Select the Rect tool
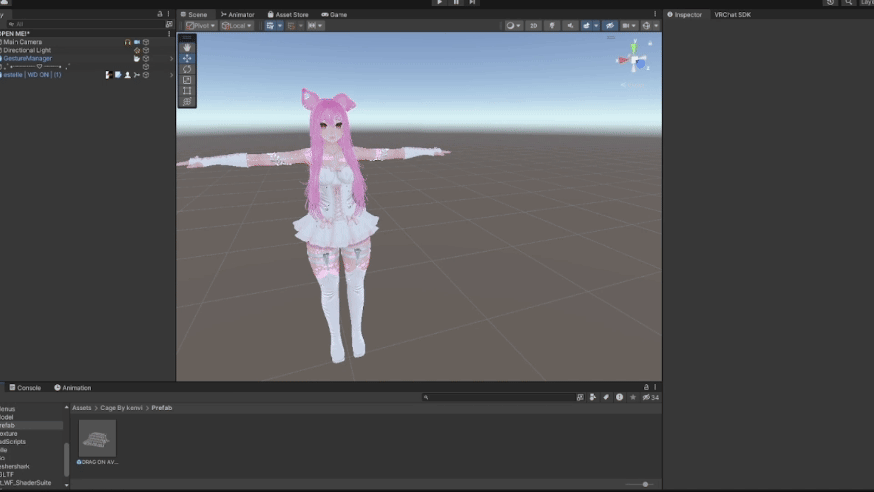The width and height of the screenshot is (874, 492). click(x=187, y=90)
